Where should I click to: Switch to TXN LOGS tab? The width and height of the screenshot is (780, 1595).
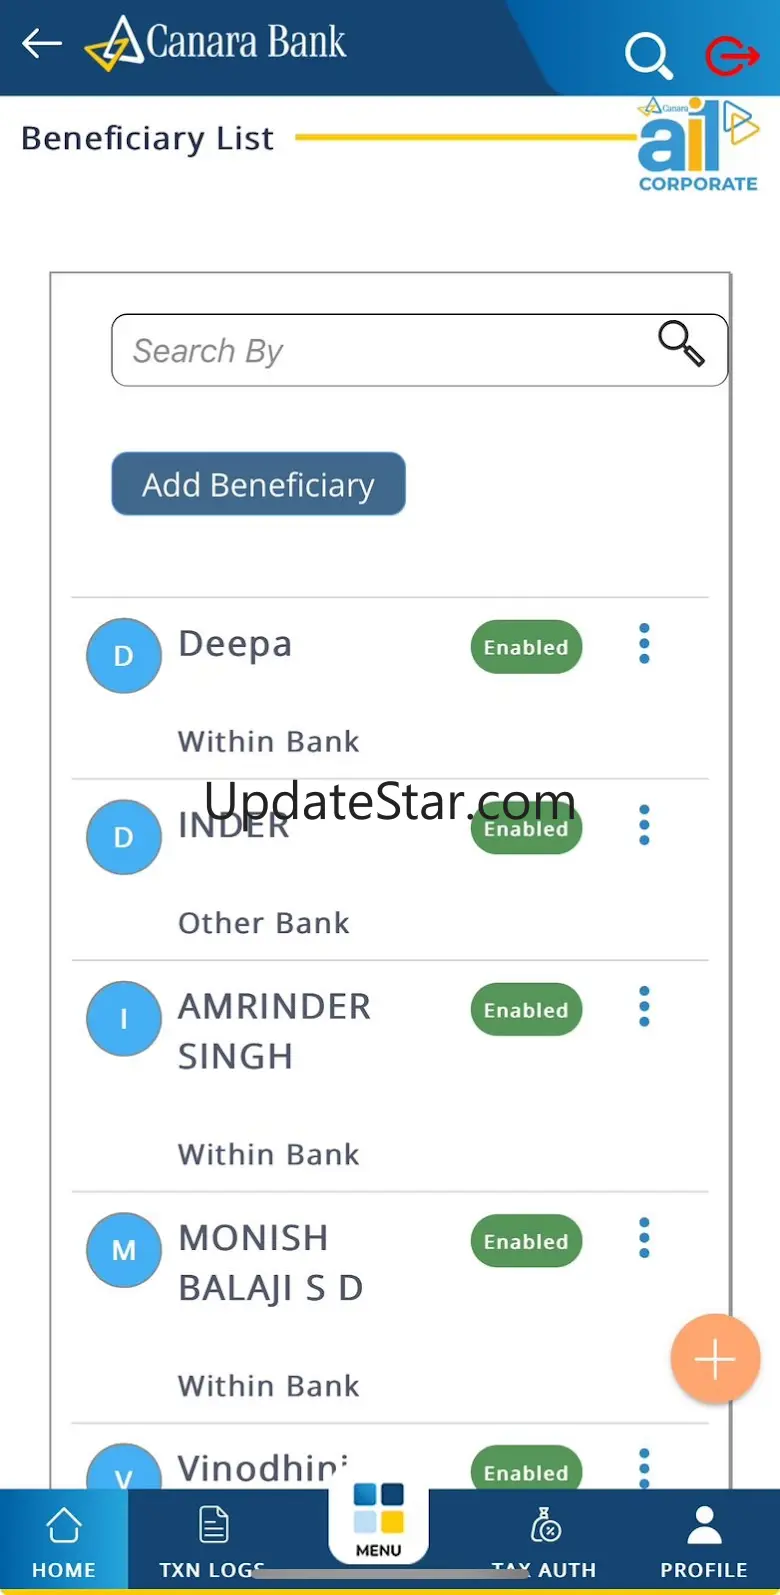coord(212,1541)
